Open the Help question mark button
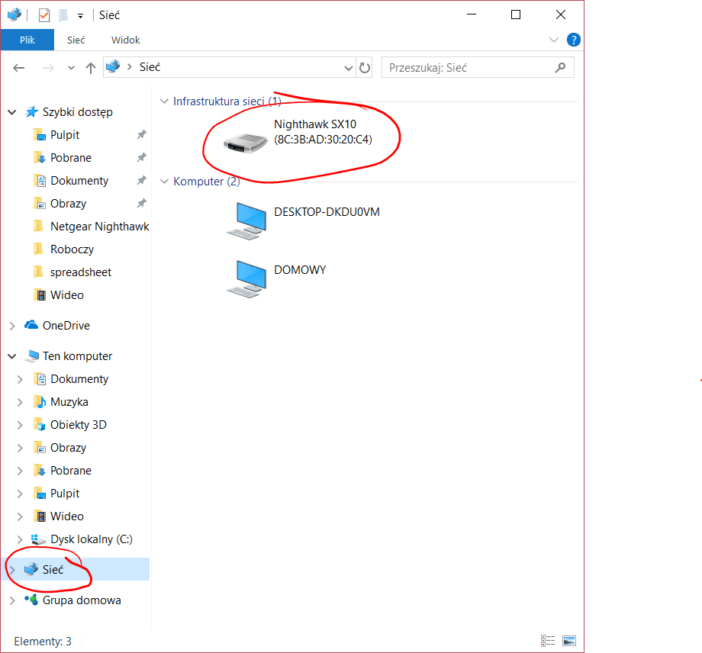The height and width of the screenshot is (653, 702). 573,40
